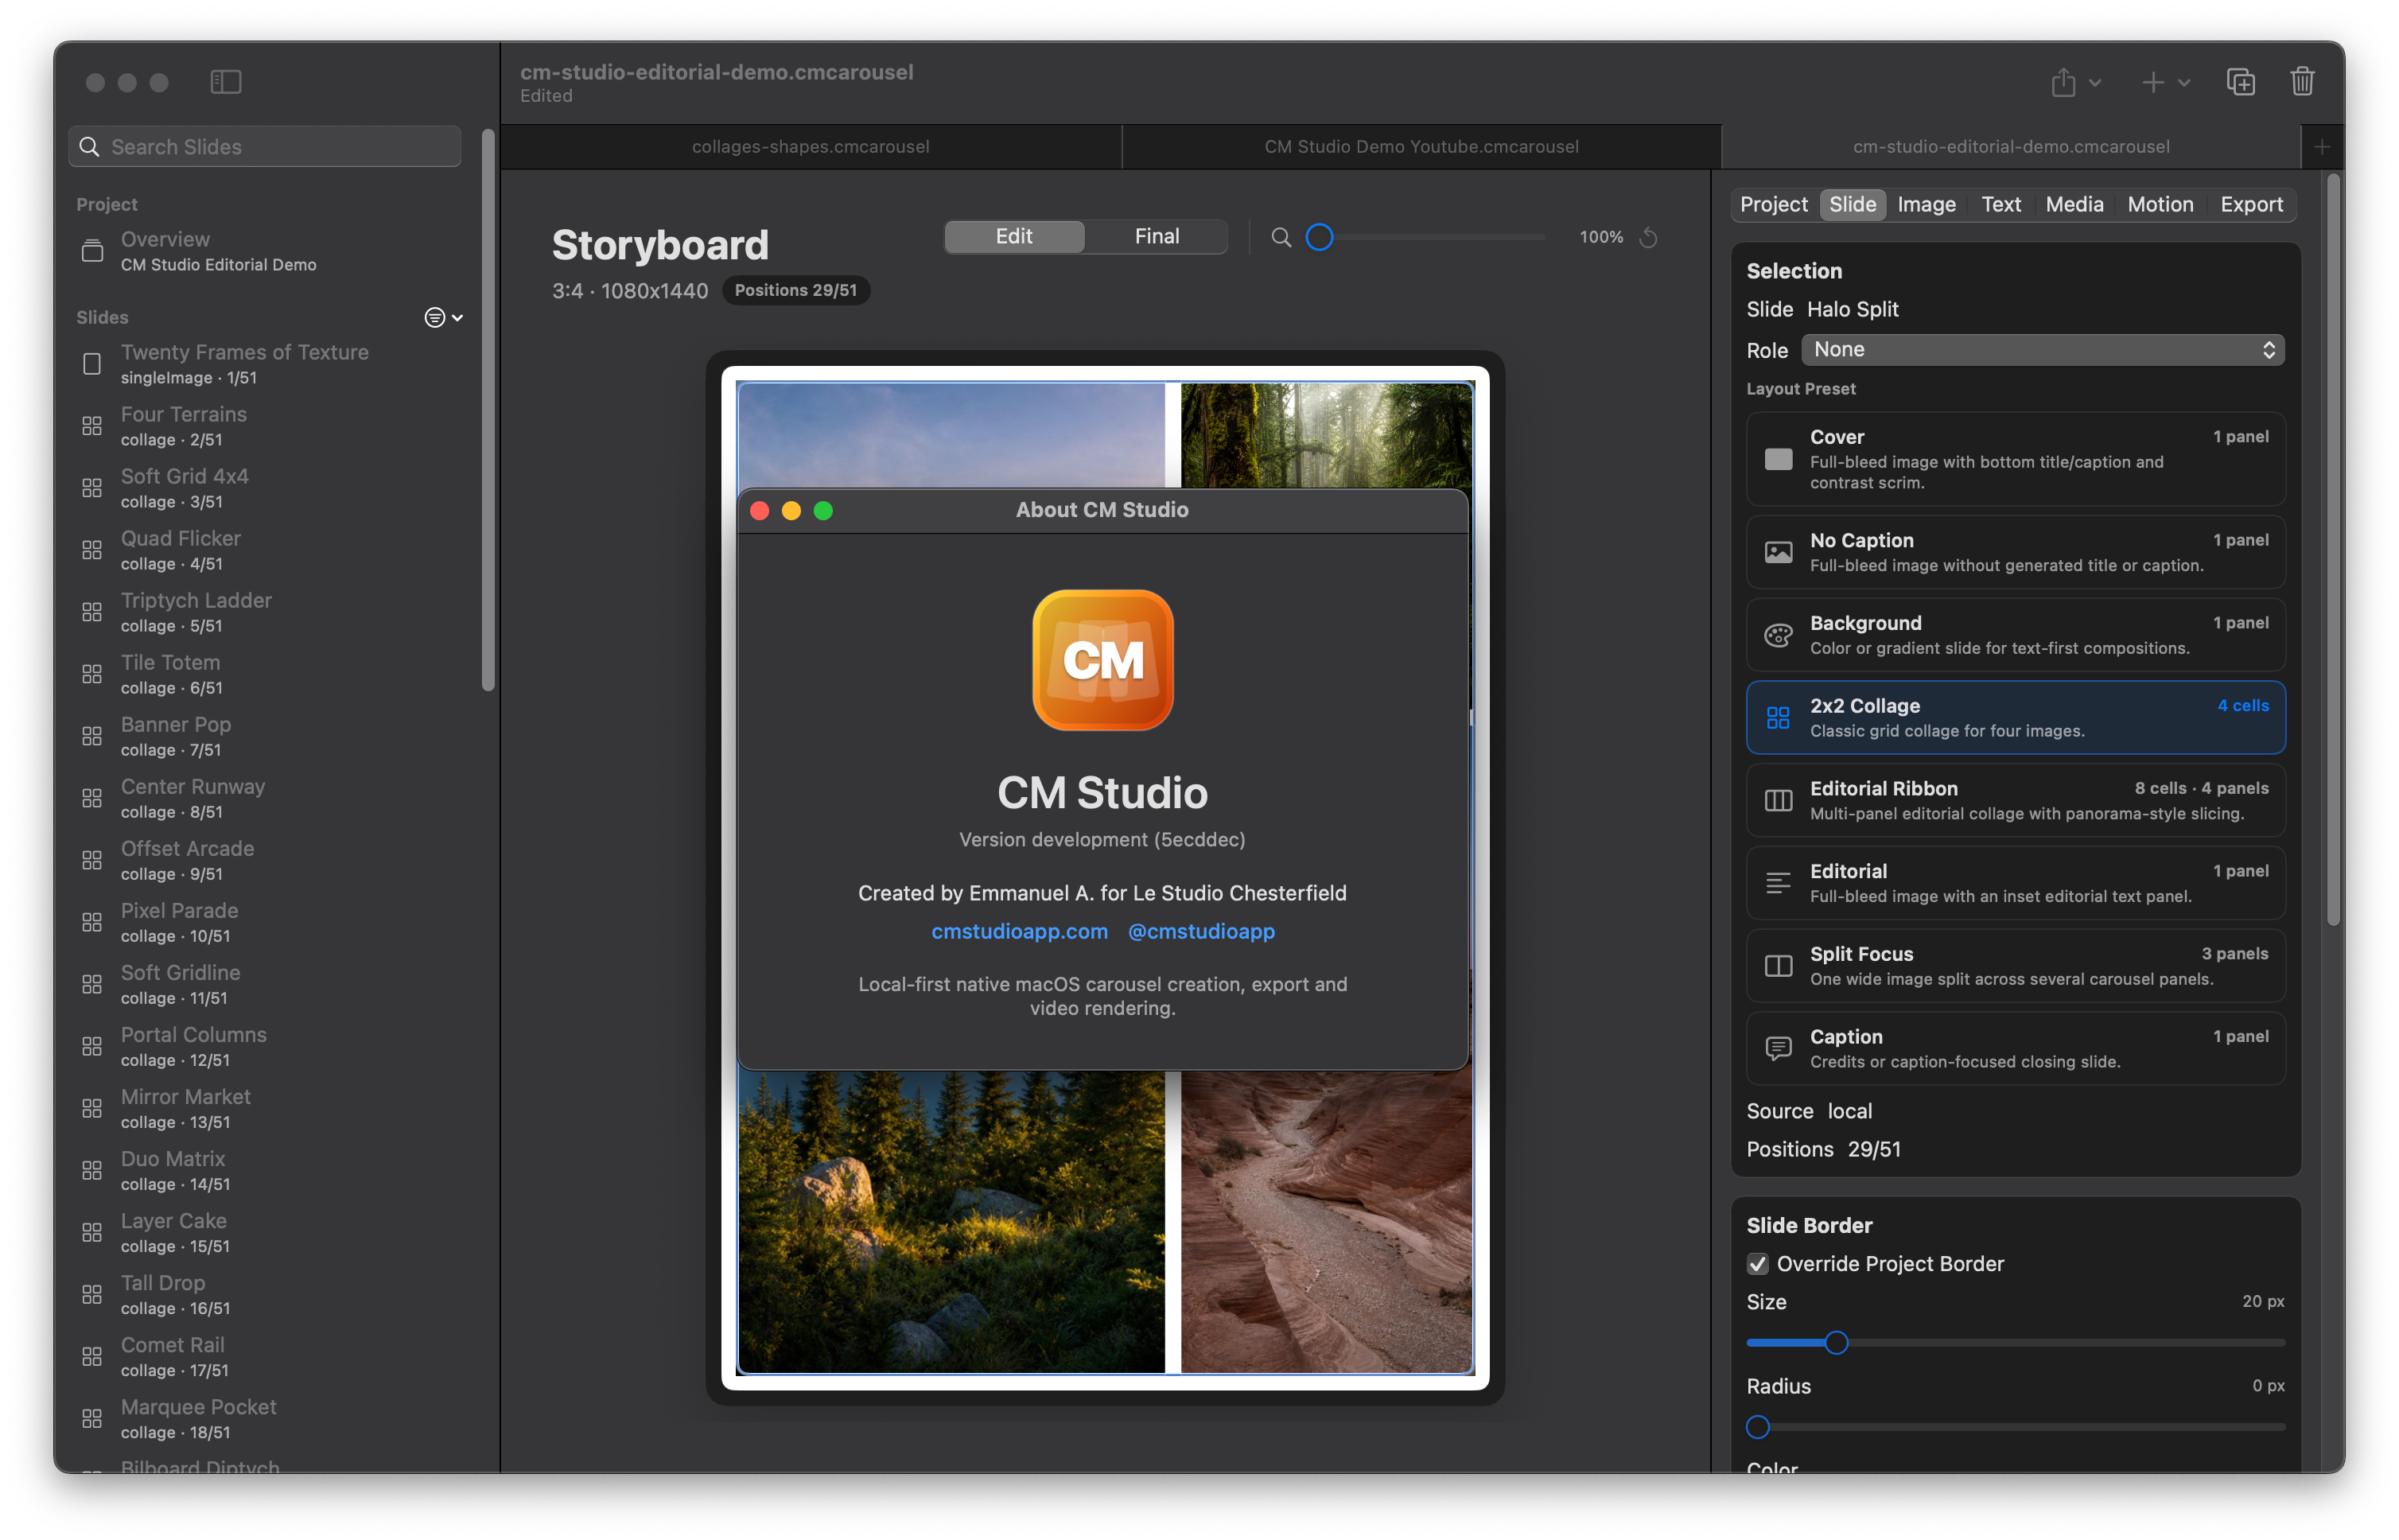Switch to collages-shapes.cmcarousel document tab
This screenshot has width=2399, height=1540.
point(810,147)
